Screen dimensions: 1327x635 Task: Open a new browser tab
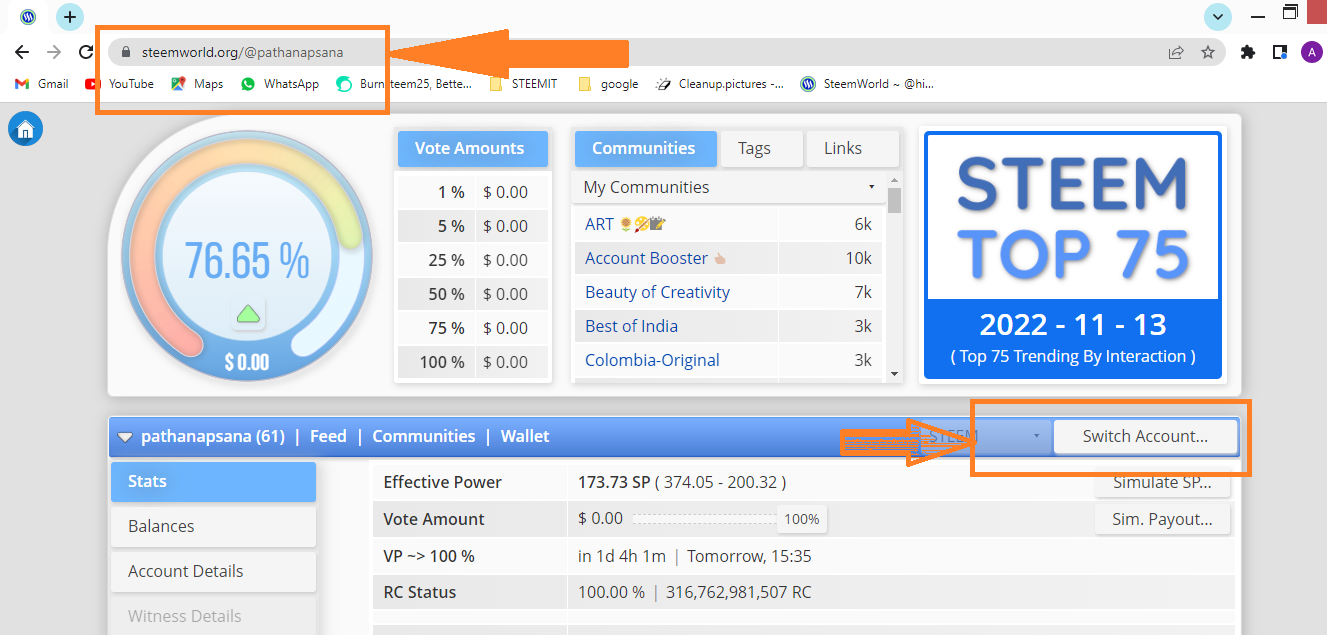tap(69, 17)
